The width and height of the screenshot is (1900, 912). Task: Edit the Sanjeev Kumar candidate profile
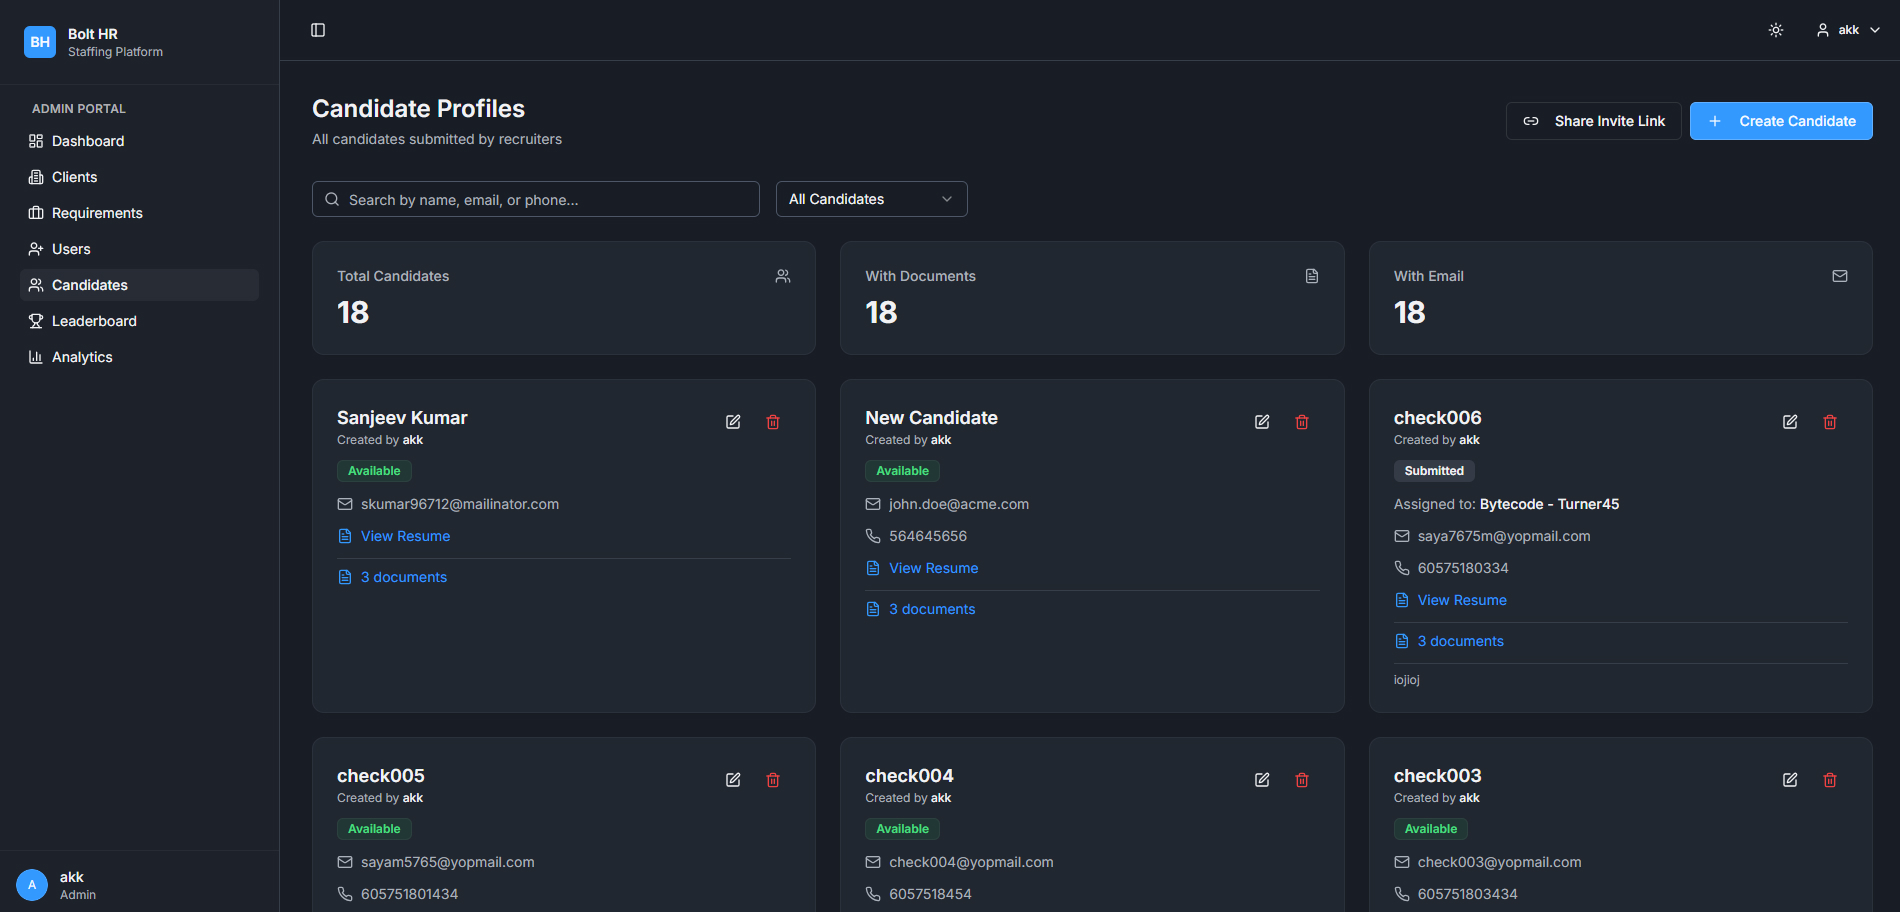pos(733,421)
